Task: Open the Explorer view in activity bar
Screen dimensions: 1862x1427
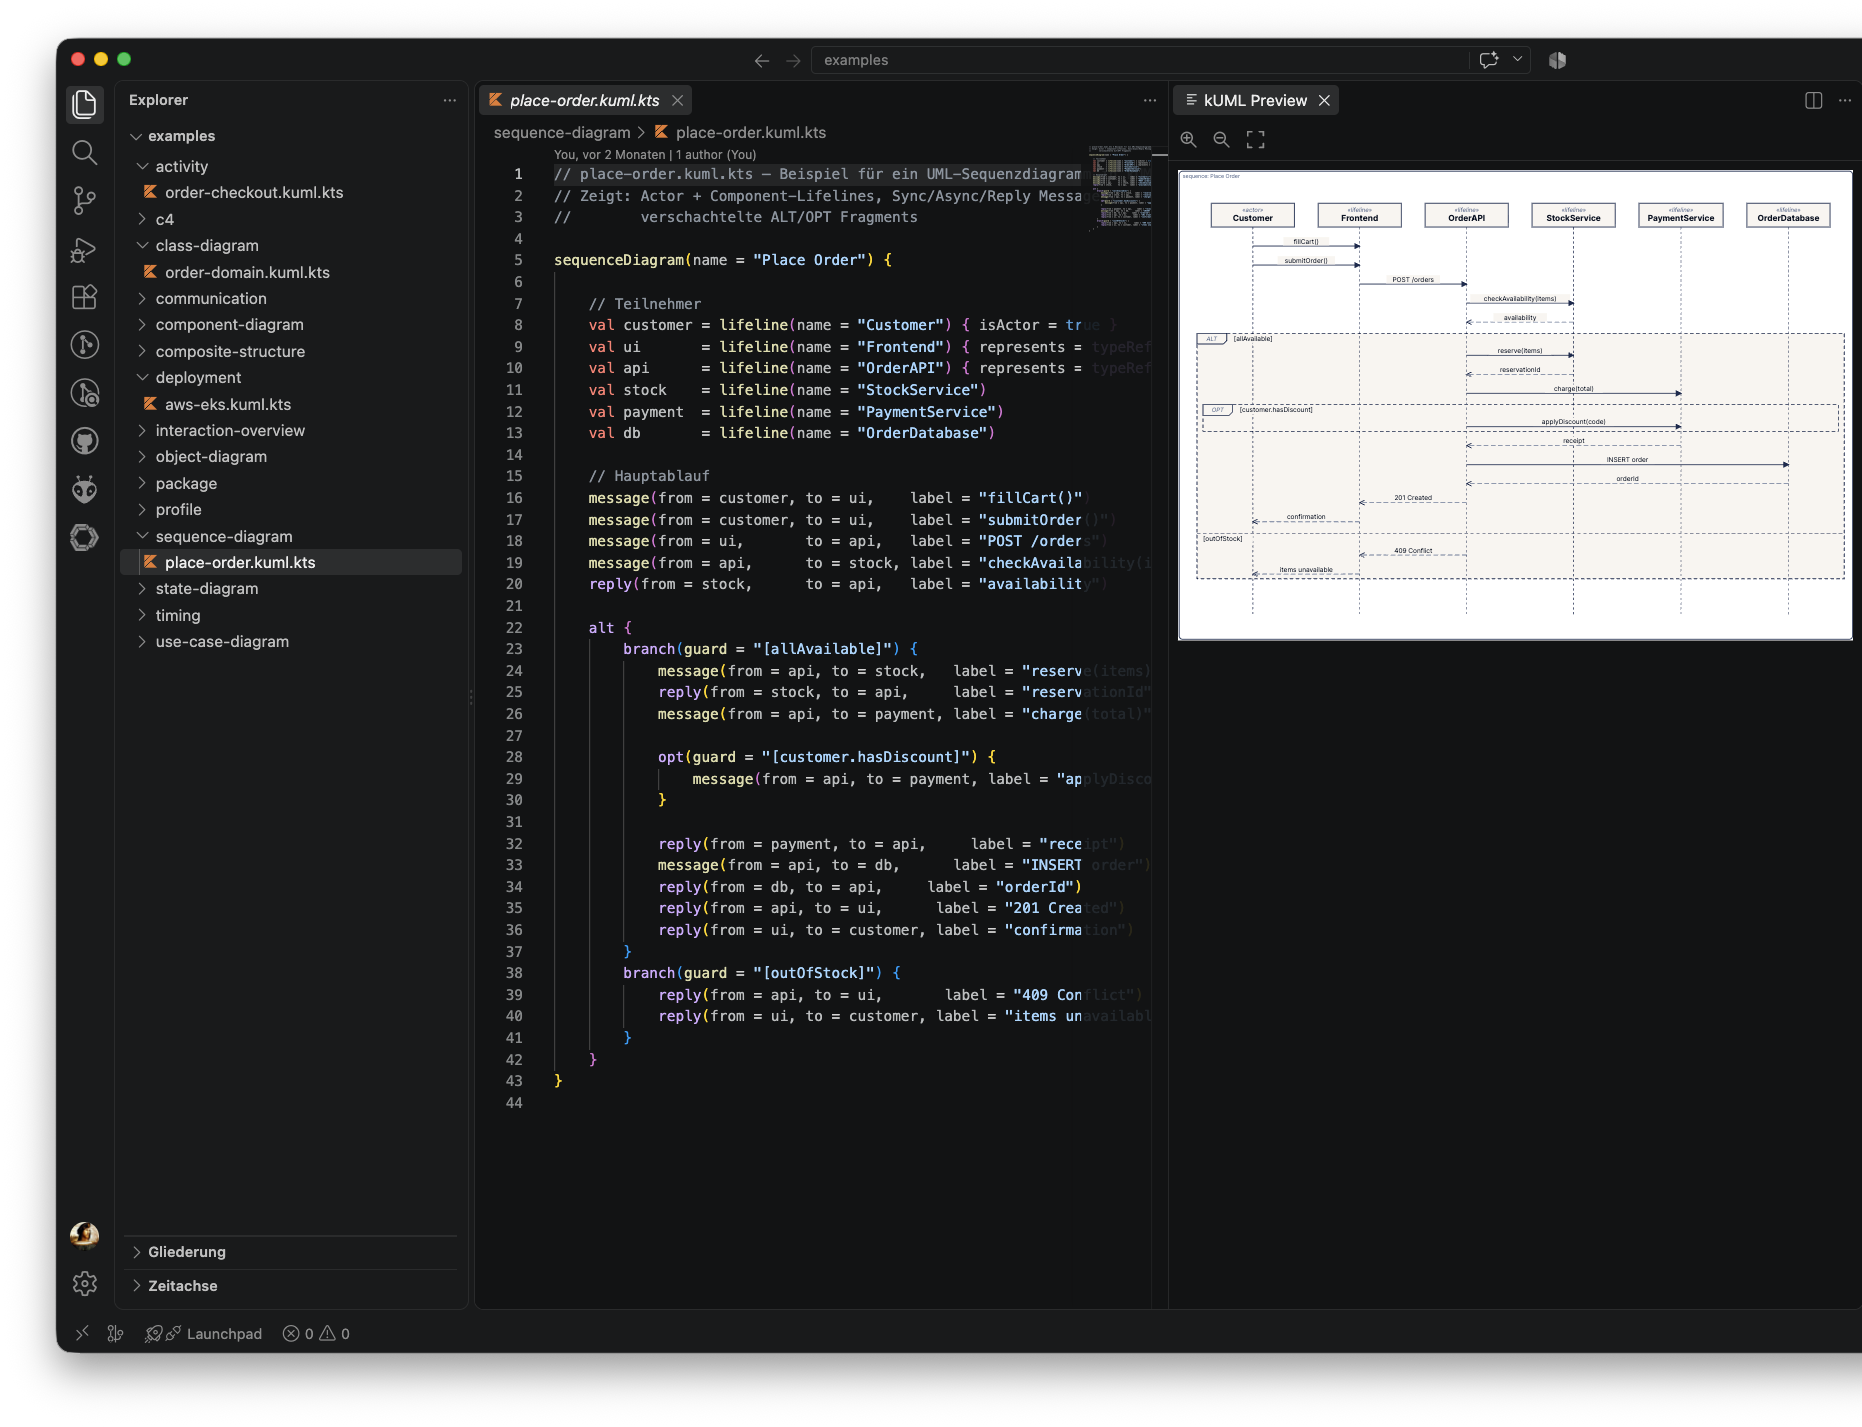Action: pos(85,104)
